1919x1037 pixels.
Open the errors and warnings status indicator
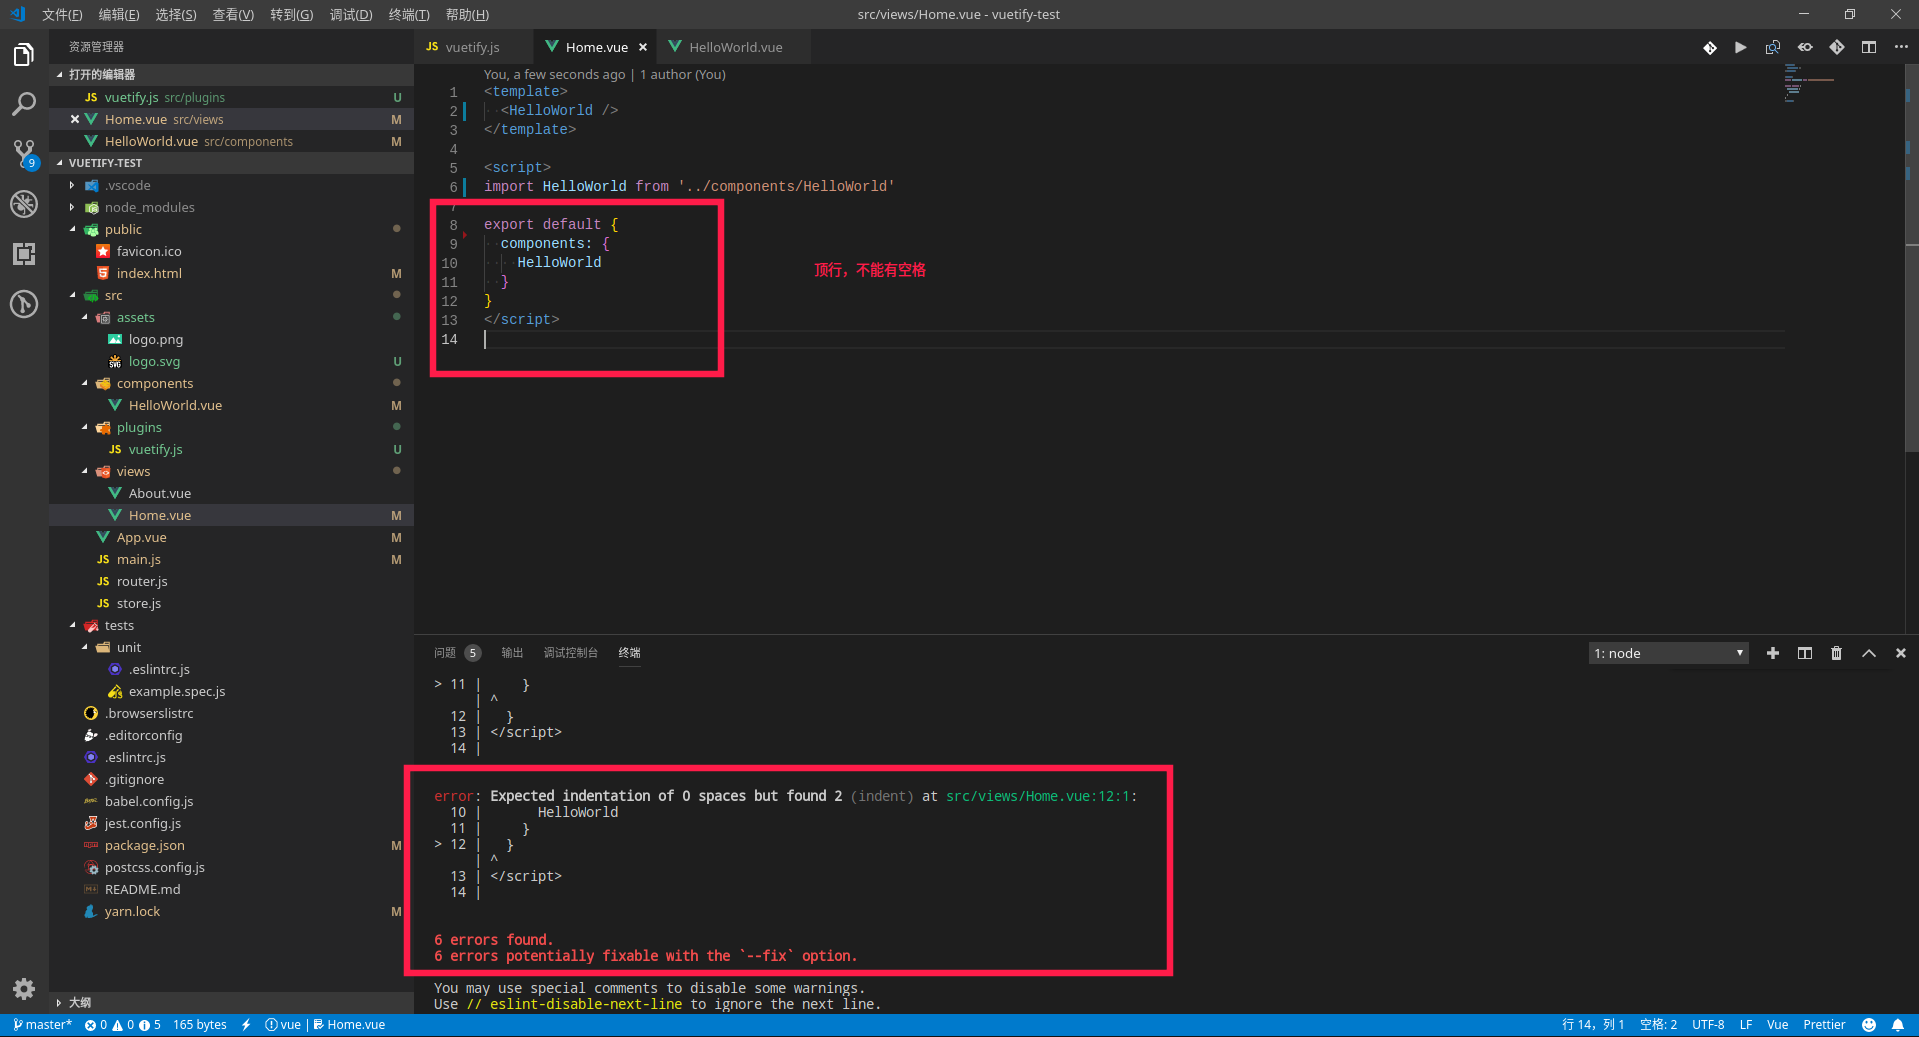coord(123,1025)
